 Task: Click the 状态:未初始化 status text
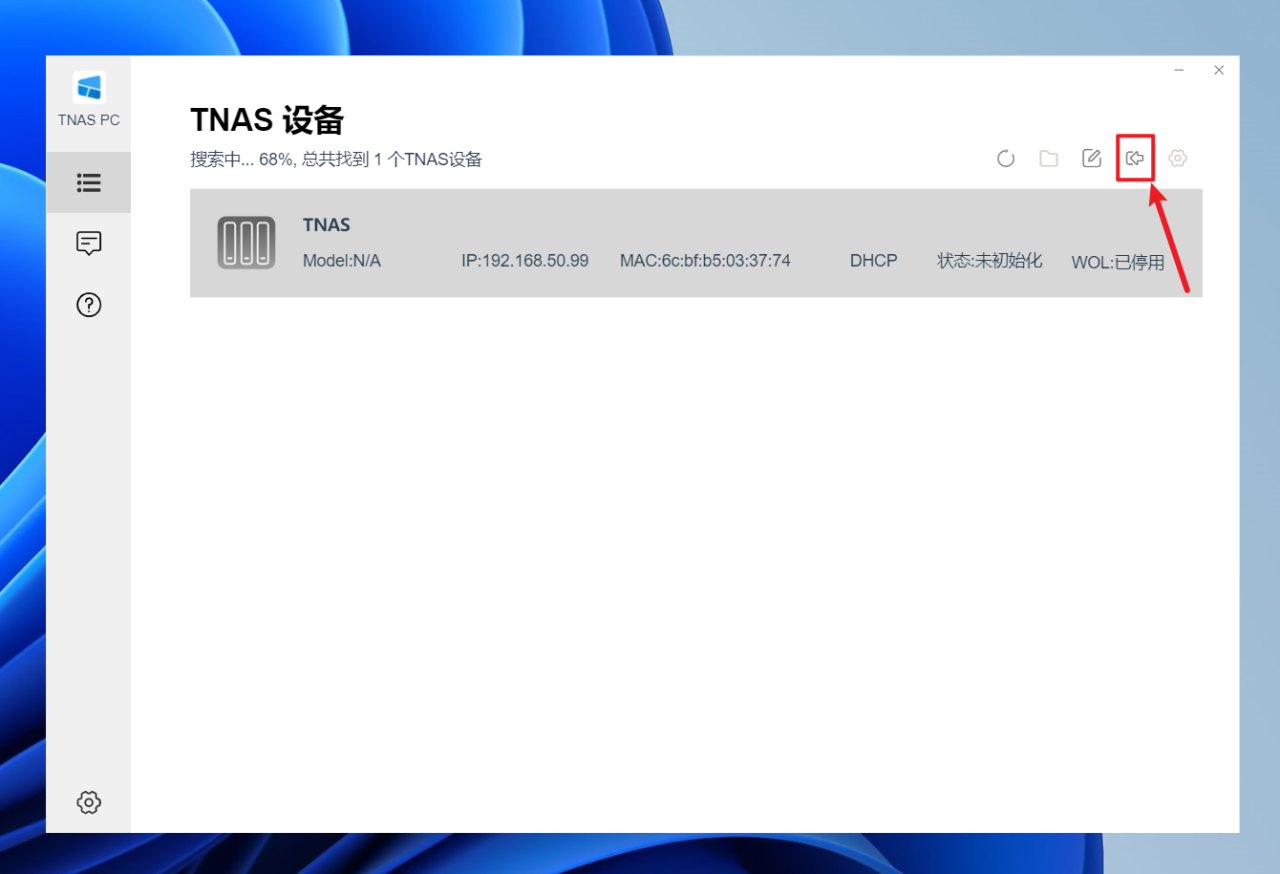tap(990, 261)
